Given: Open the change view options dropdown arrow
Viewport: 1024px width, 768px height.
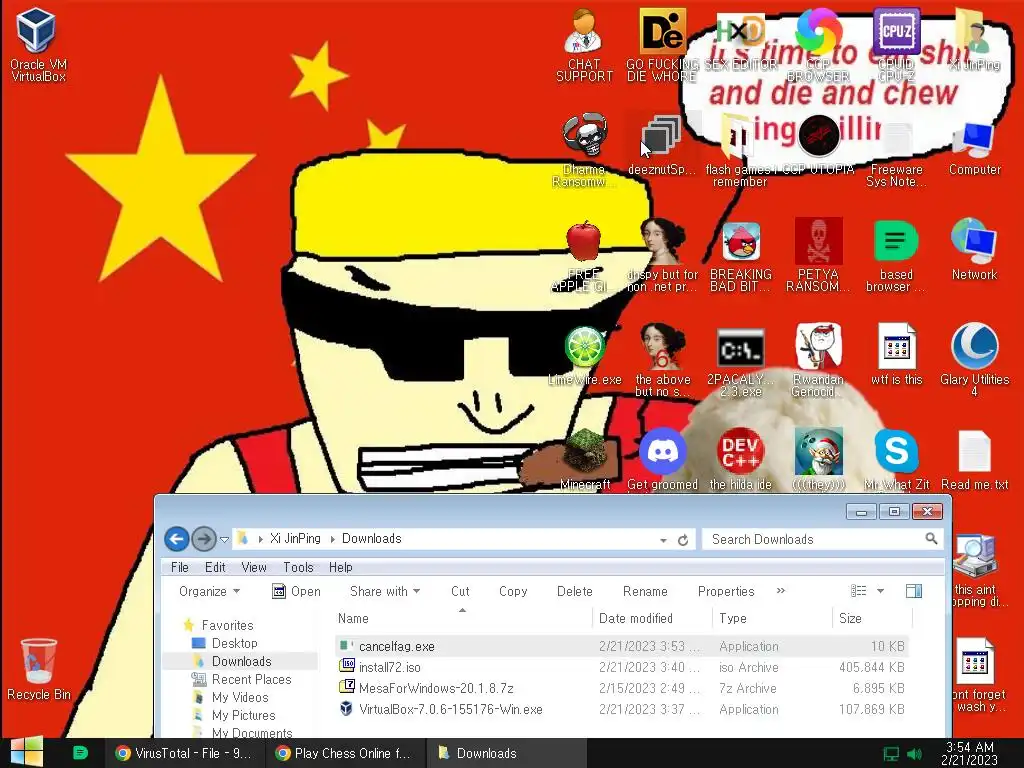Looking at the screenshot, I should (880, 591).
